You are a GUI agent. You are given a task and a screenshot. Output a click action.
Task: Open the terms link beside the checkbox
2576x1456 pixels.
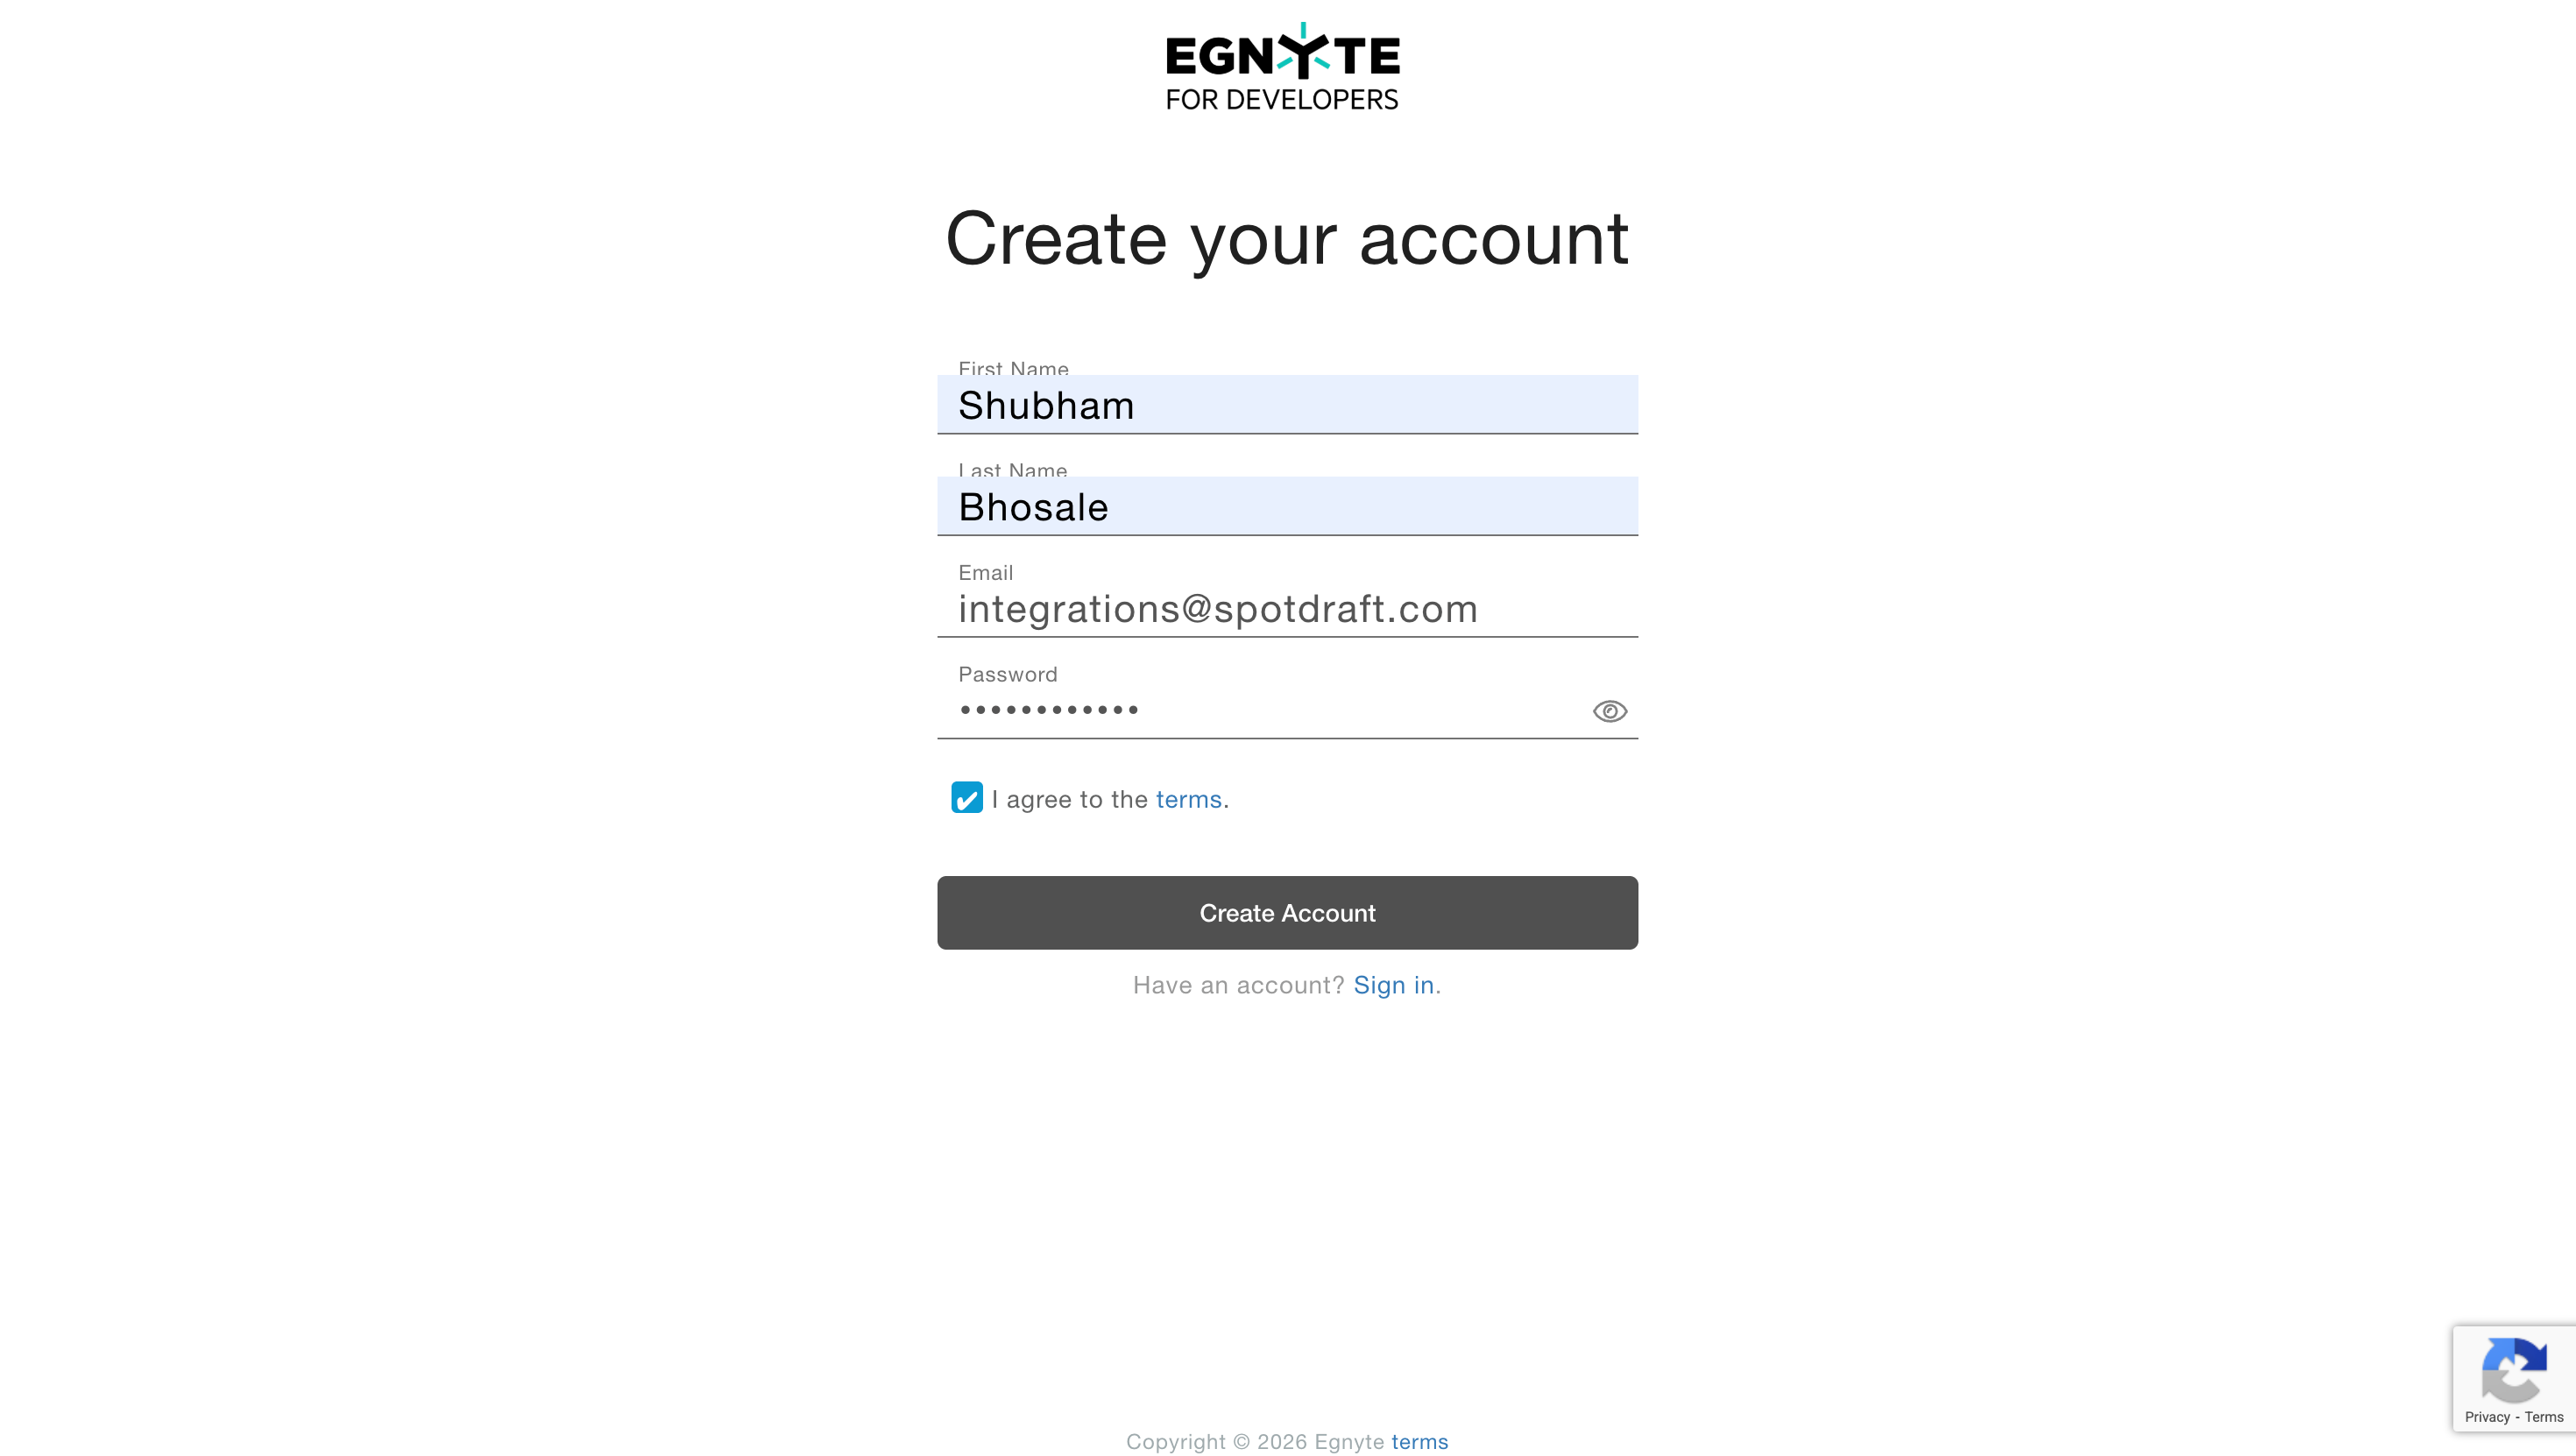point(1188,800)
